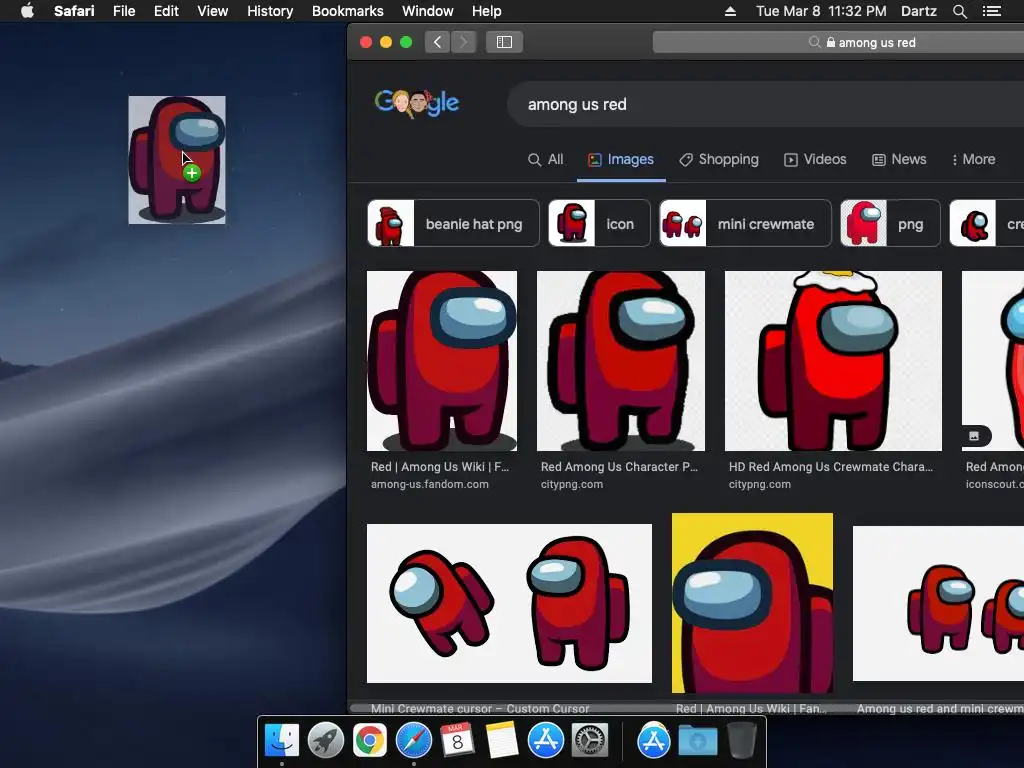This screenshot has height=768, width=1024.
Task: Select the png suggestion chip
Action: point(889,223)
